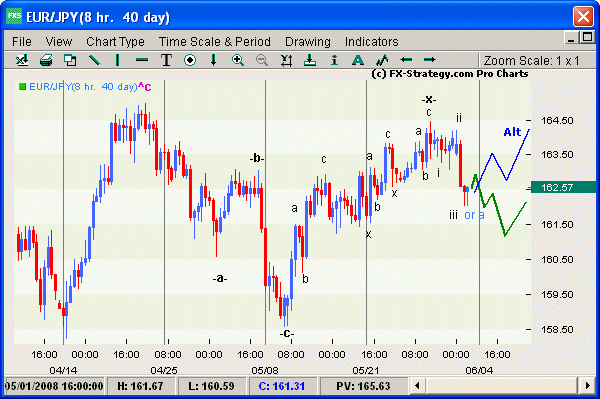Click the '-a-' wave label
The width and height of the screenshot is (600, 399).
[220, 278]
